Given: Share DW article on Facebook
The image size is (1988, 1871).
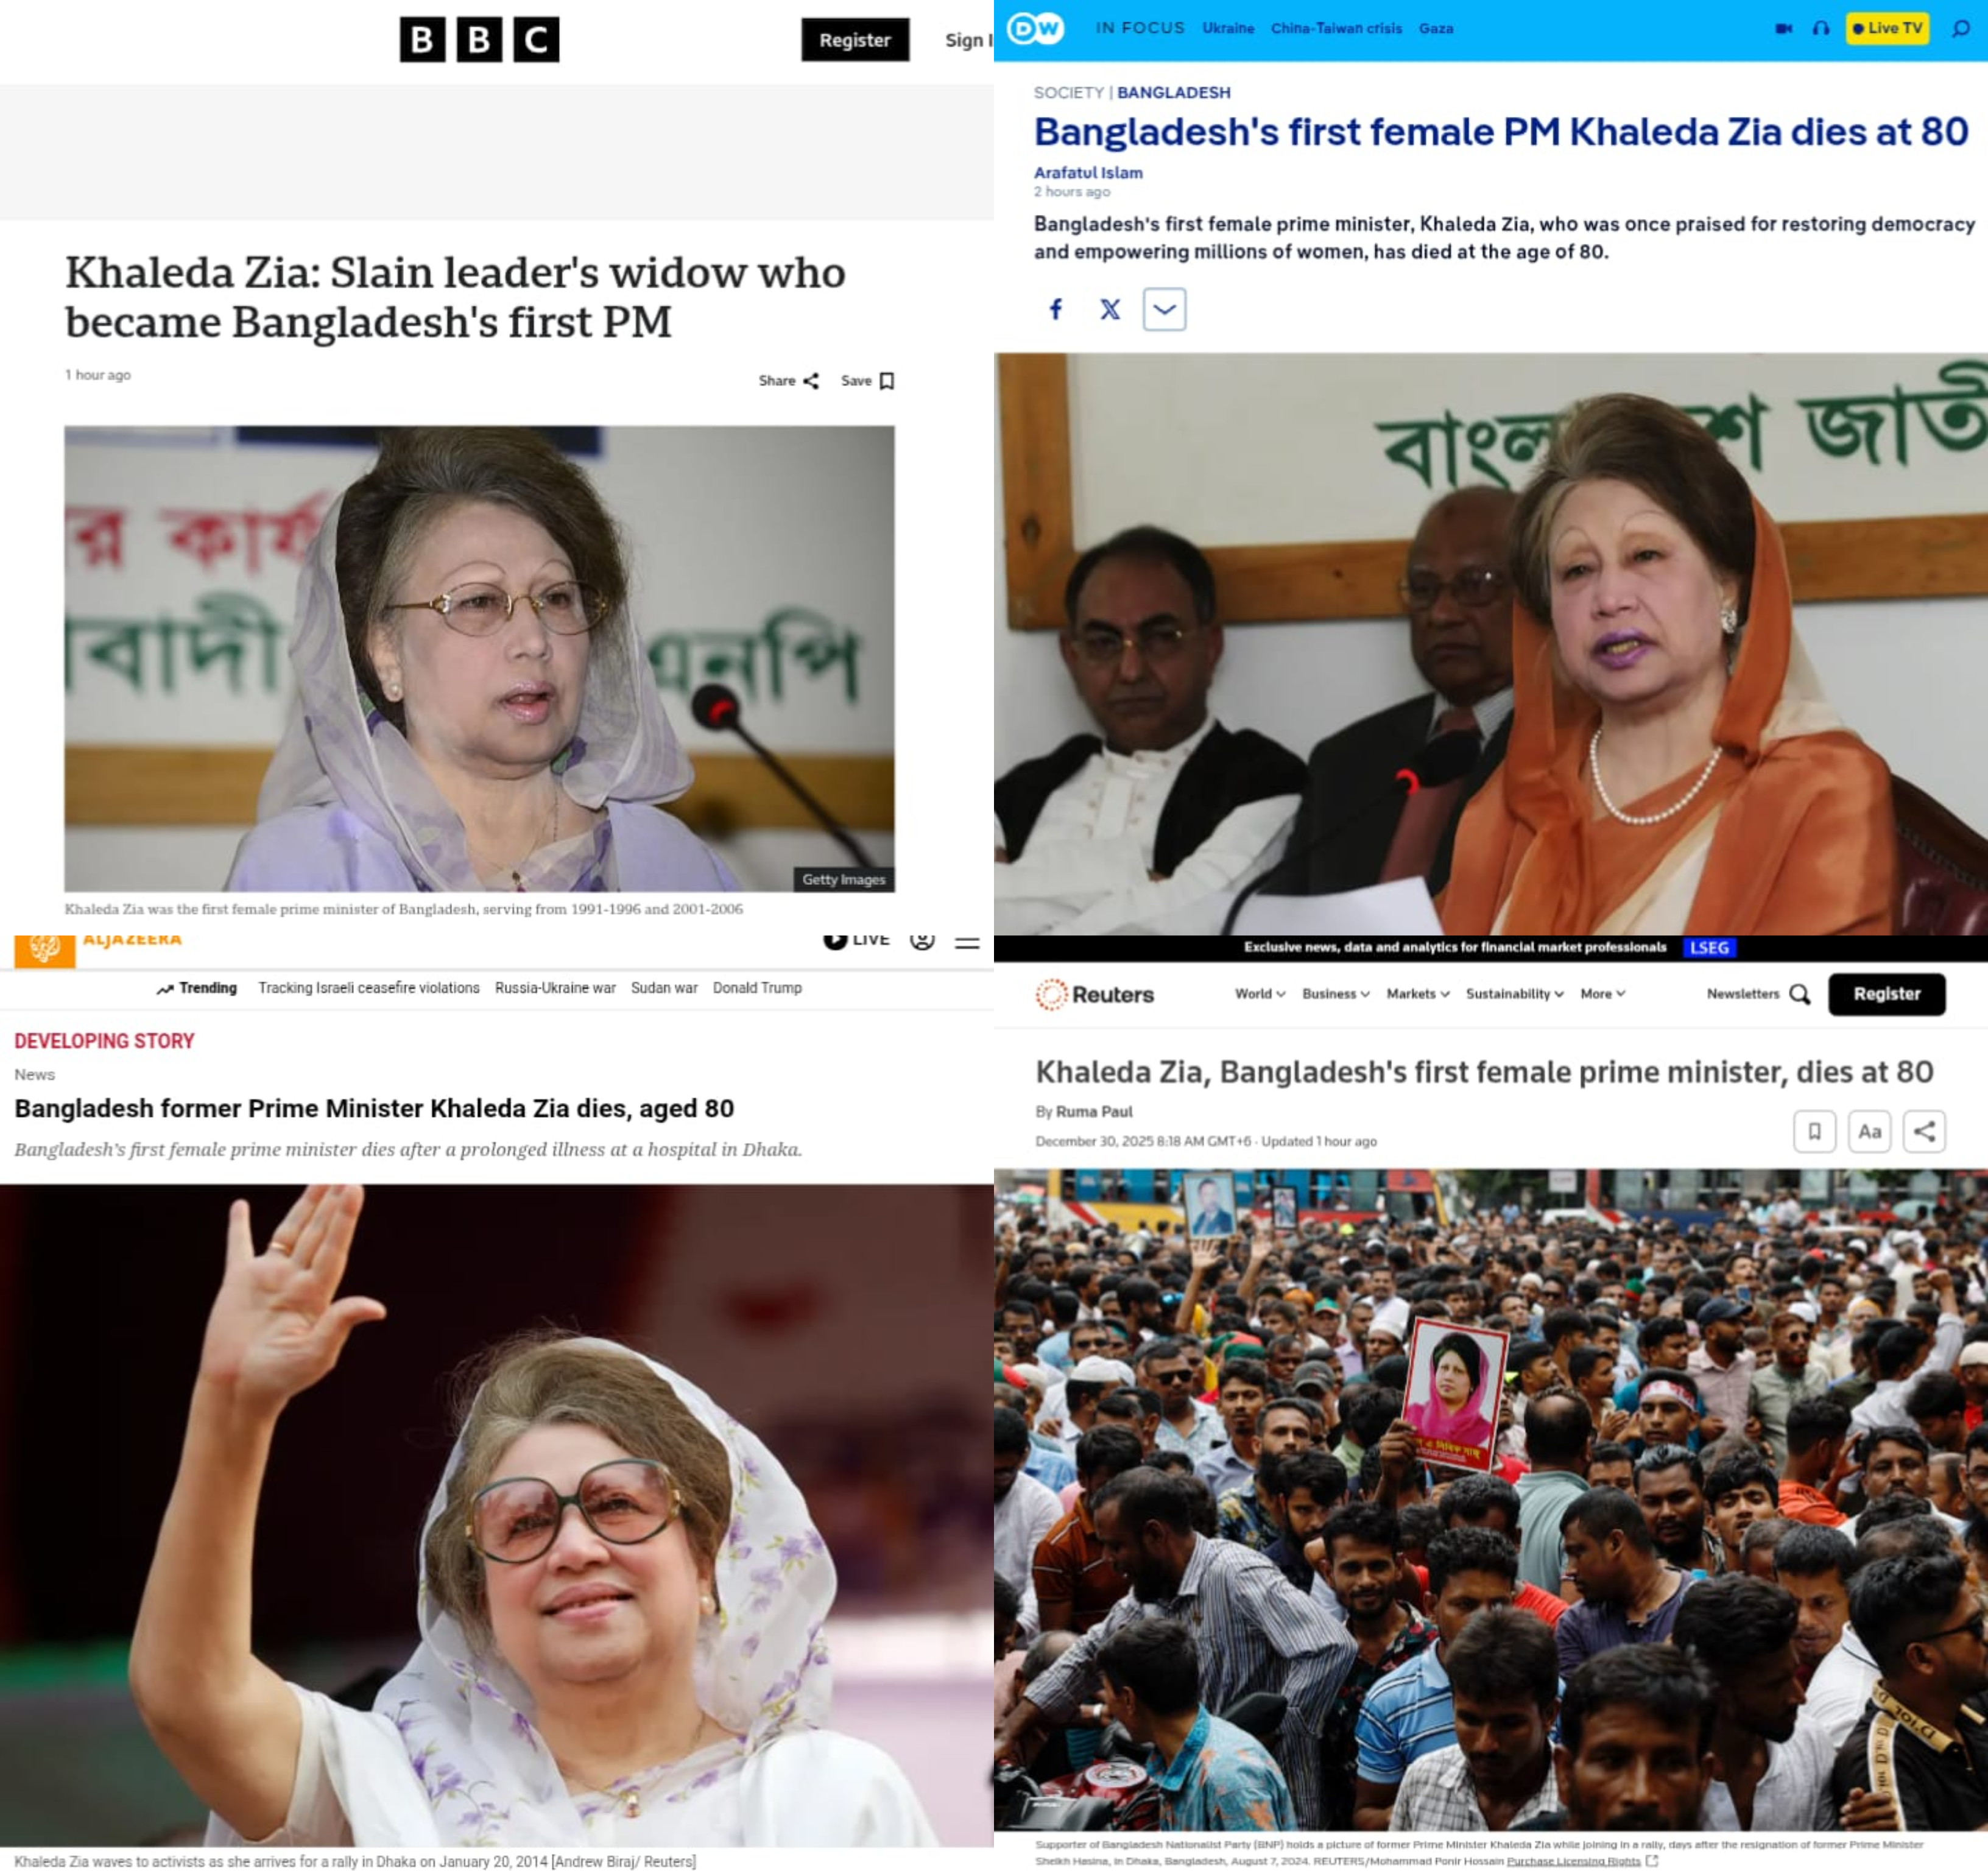Looking at the screenshot, I should (x=1055, y=309).
